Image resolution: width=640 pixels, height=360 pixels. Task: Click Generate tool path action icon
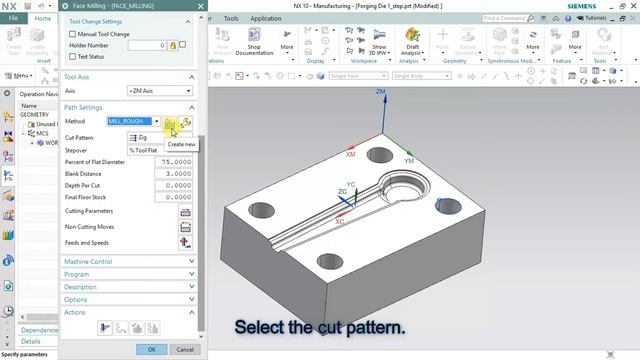105,328
